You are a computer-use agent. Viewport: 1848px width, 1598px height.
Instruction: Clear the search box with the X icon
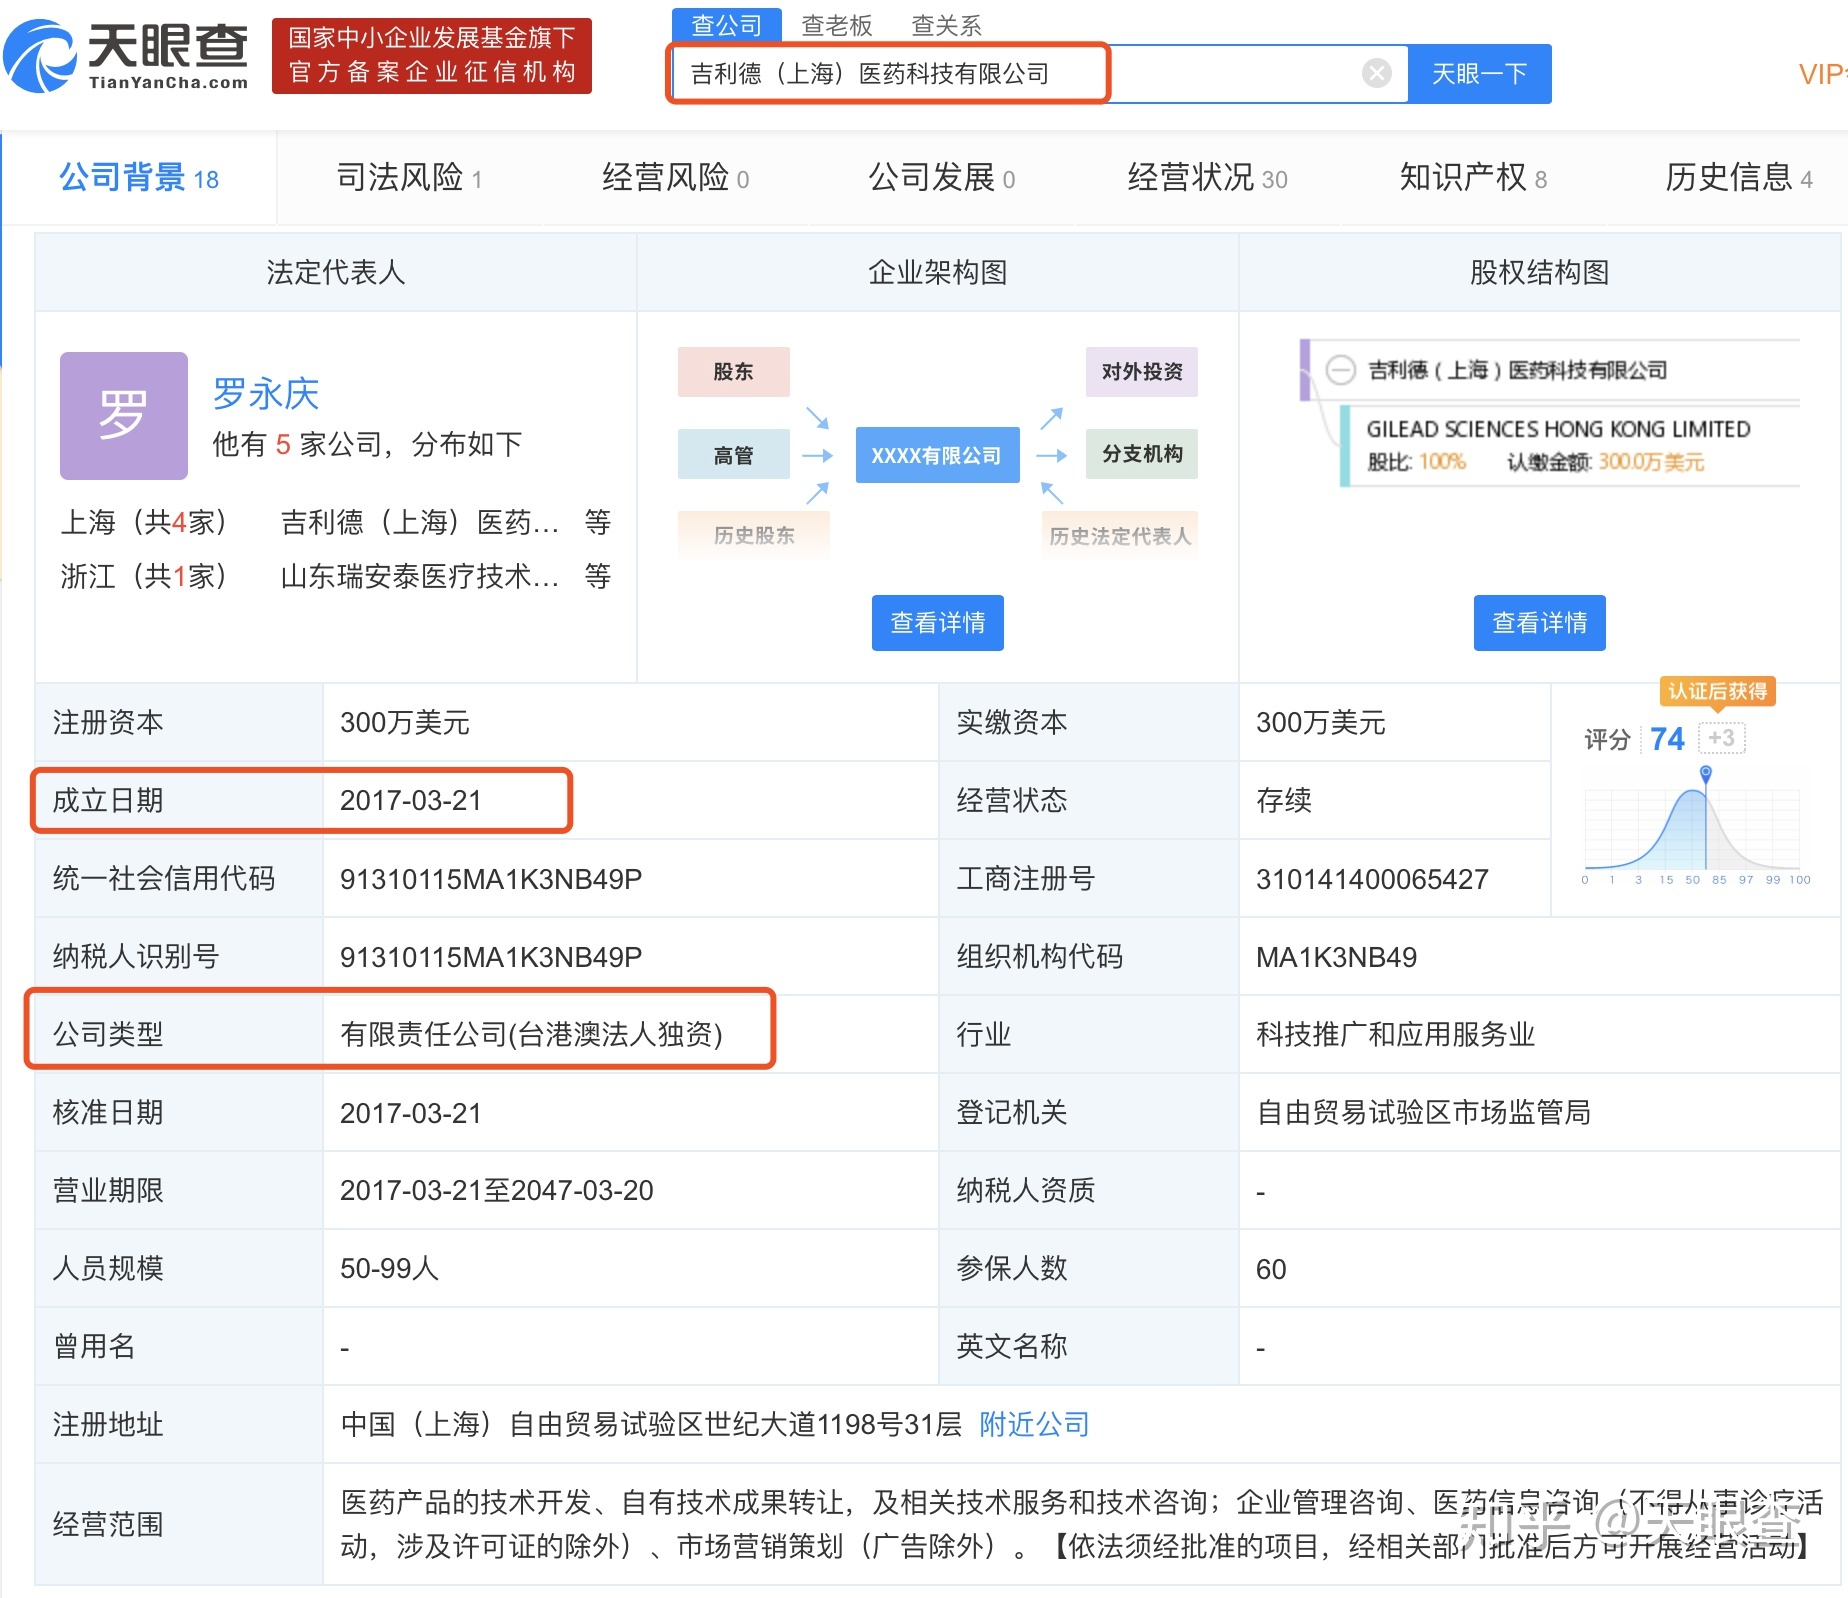coord(1377,73)
